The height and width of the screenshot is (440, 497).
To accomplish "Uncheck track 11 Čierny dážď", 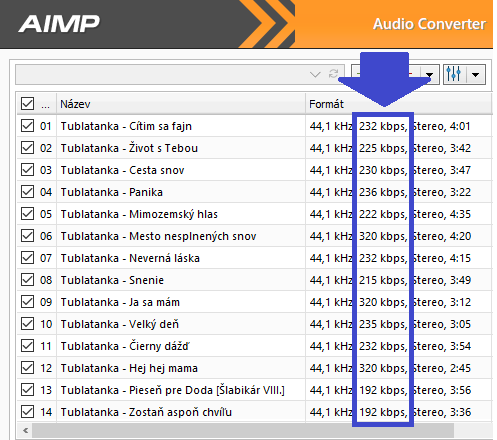I will pos(27,346).
